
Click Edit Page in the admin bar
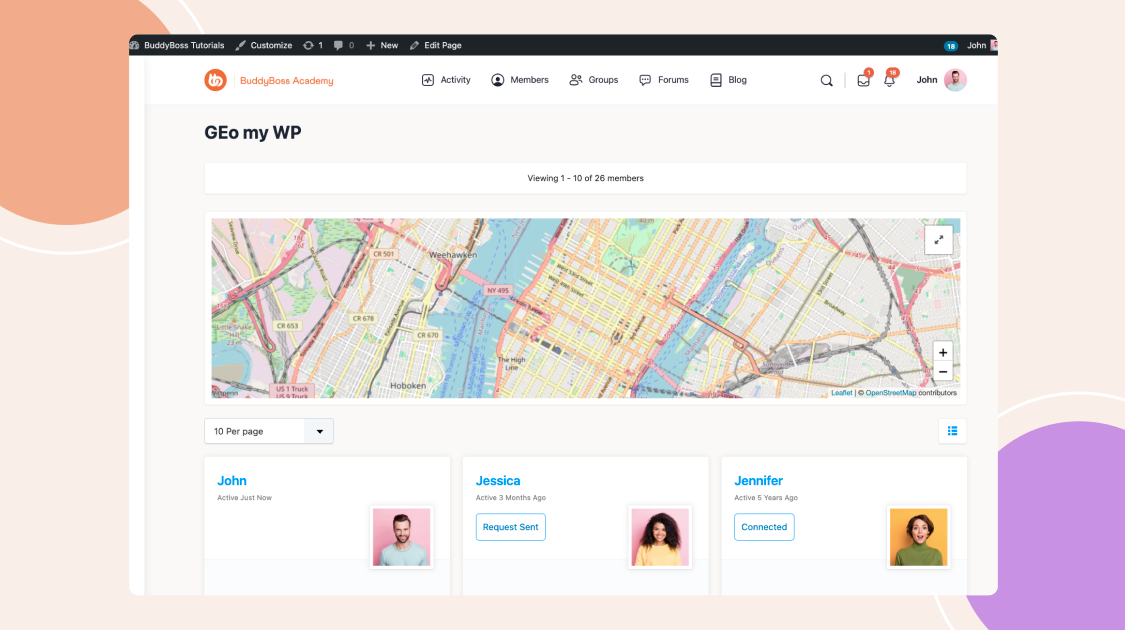click(x=436, y=45)
